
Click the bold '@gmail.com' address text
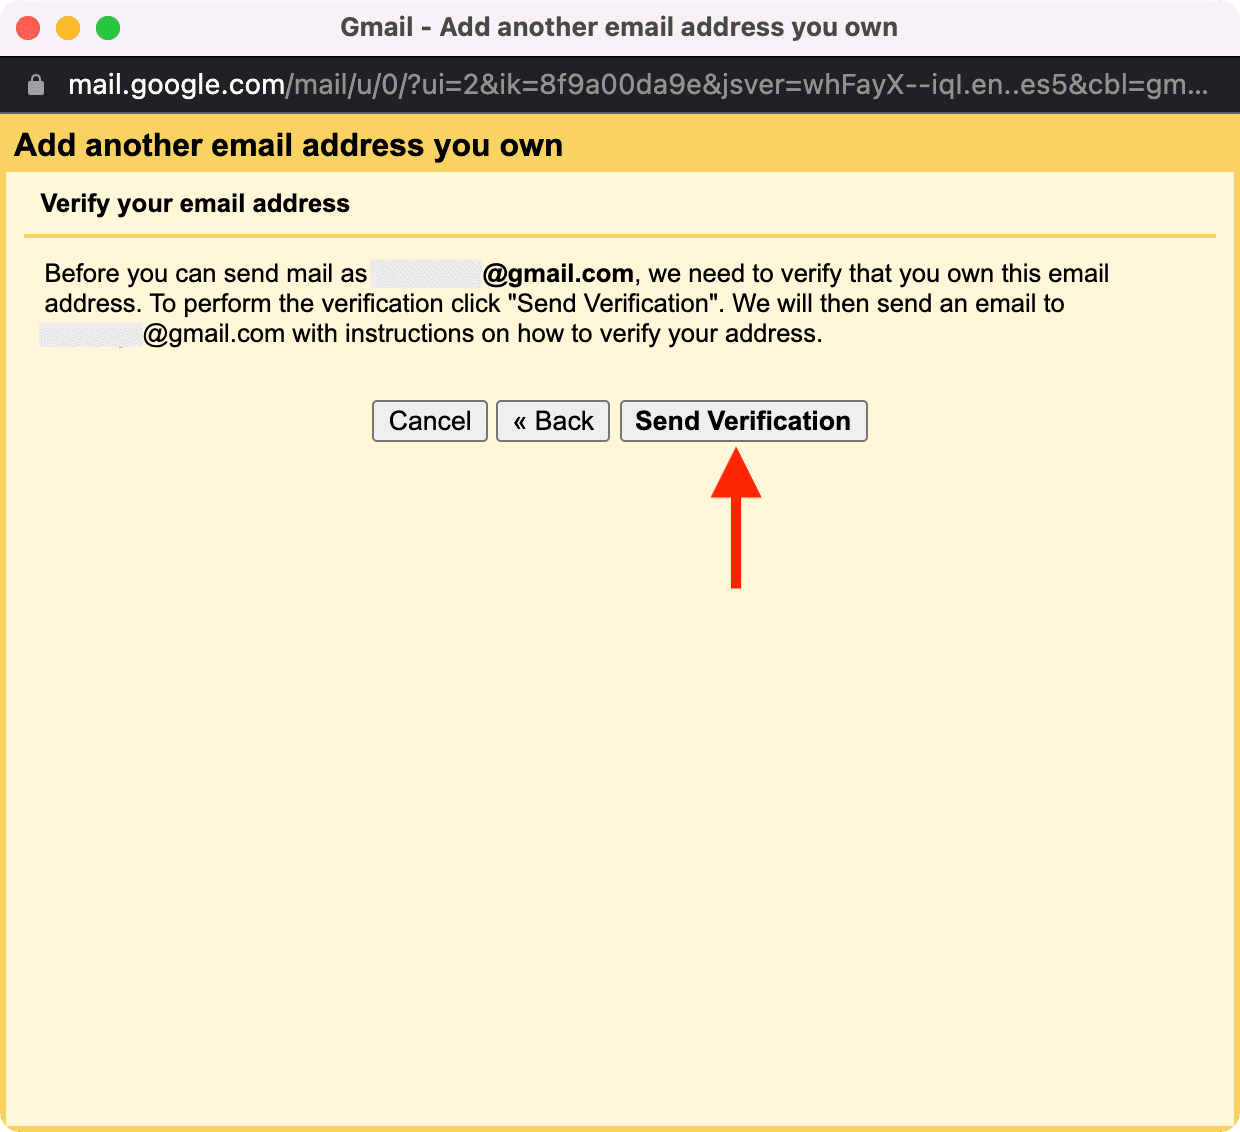tap(558, 274)
